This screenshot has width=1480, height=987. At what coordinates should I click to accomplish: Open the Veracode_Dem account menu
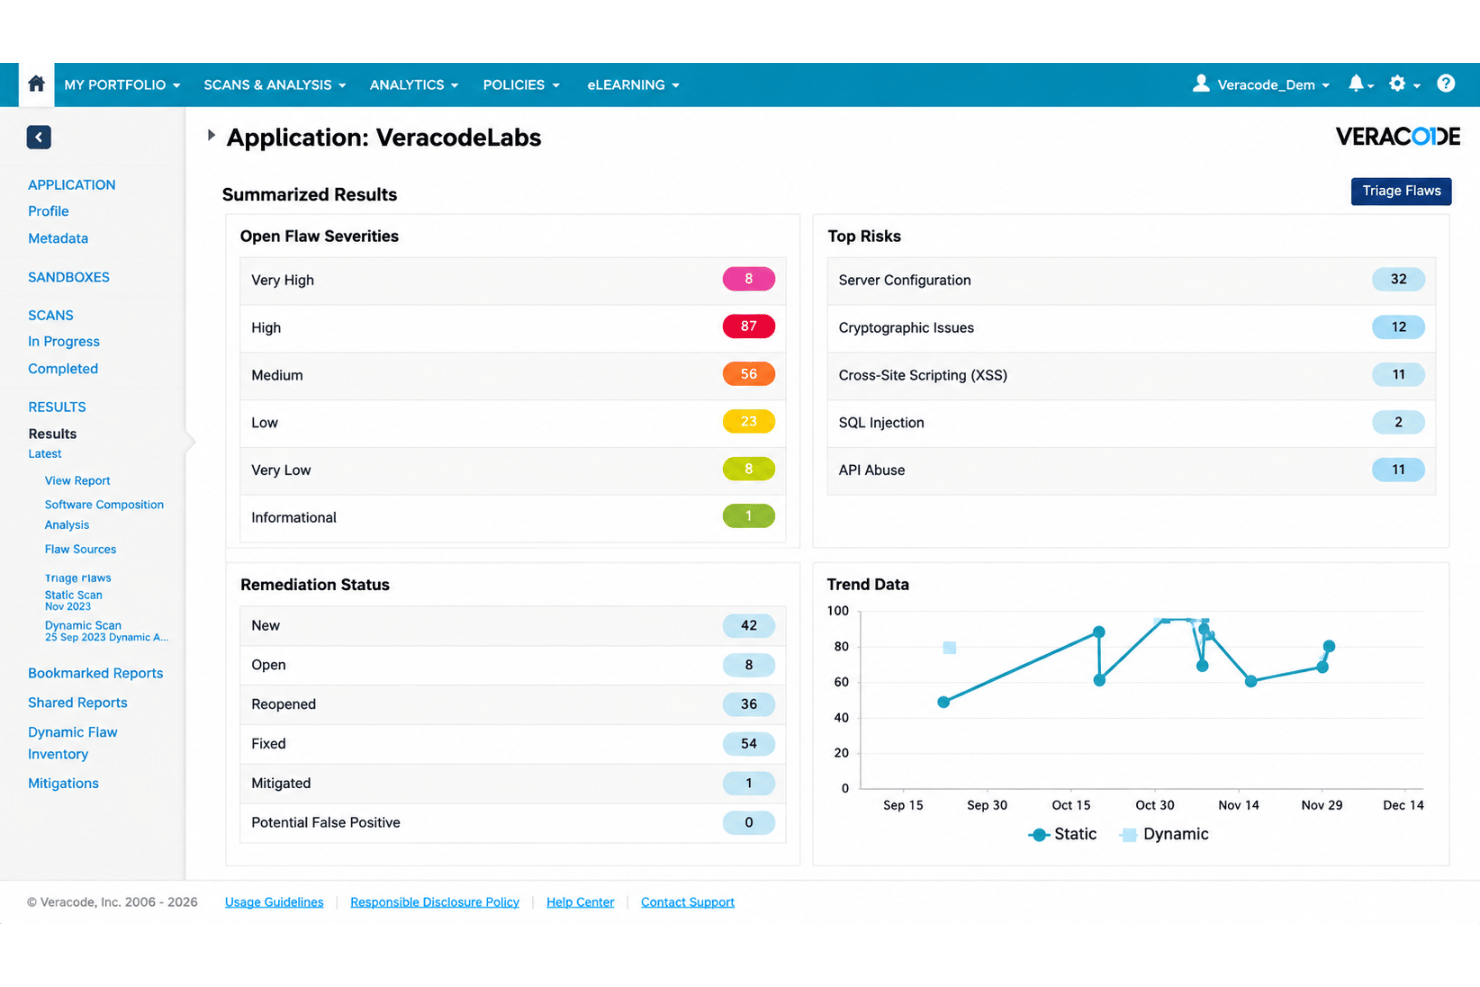pos(1273,85)
